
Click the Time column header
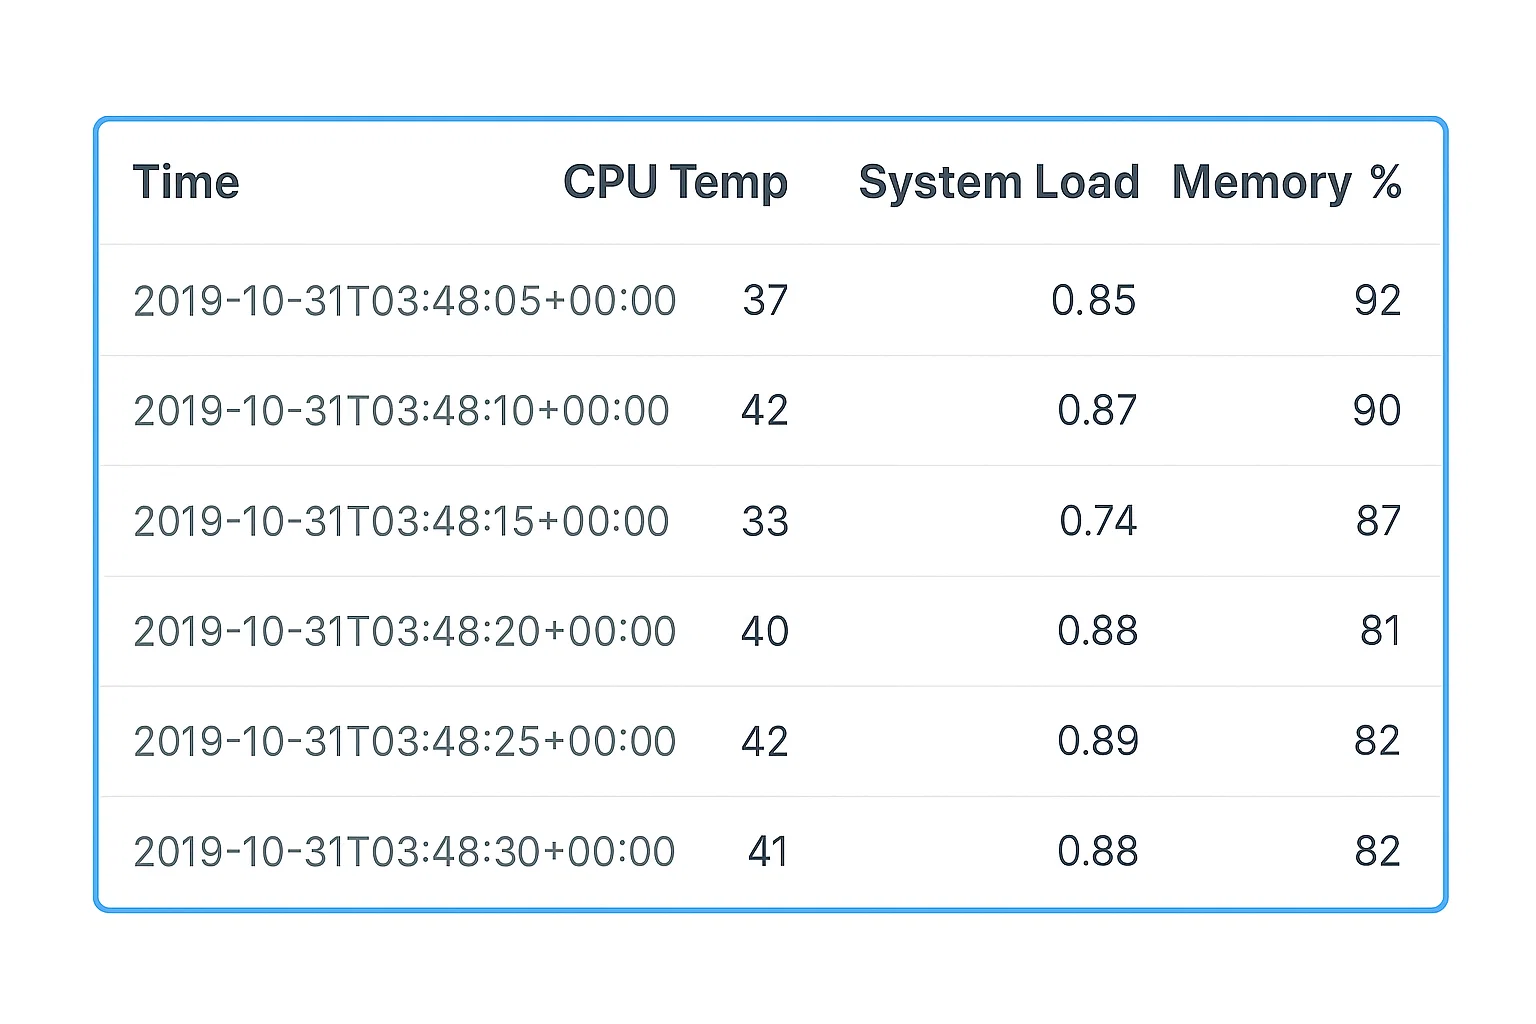(x=186, y=183)
